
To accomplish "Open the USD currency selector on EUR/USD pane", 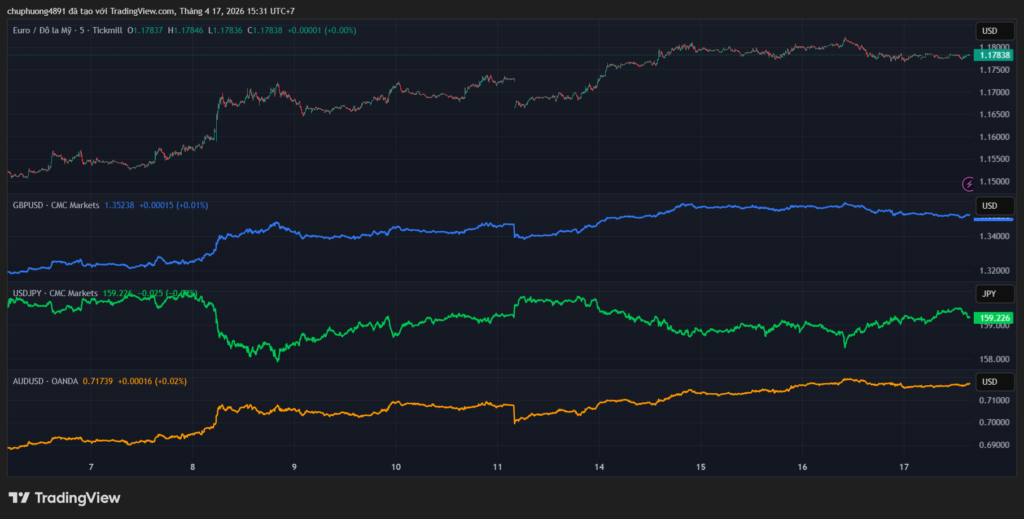I will (990, 31).
